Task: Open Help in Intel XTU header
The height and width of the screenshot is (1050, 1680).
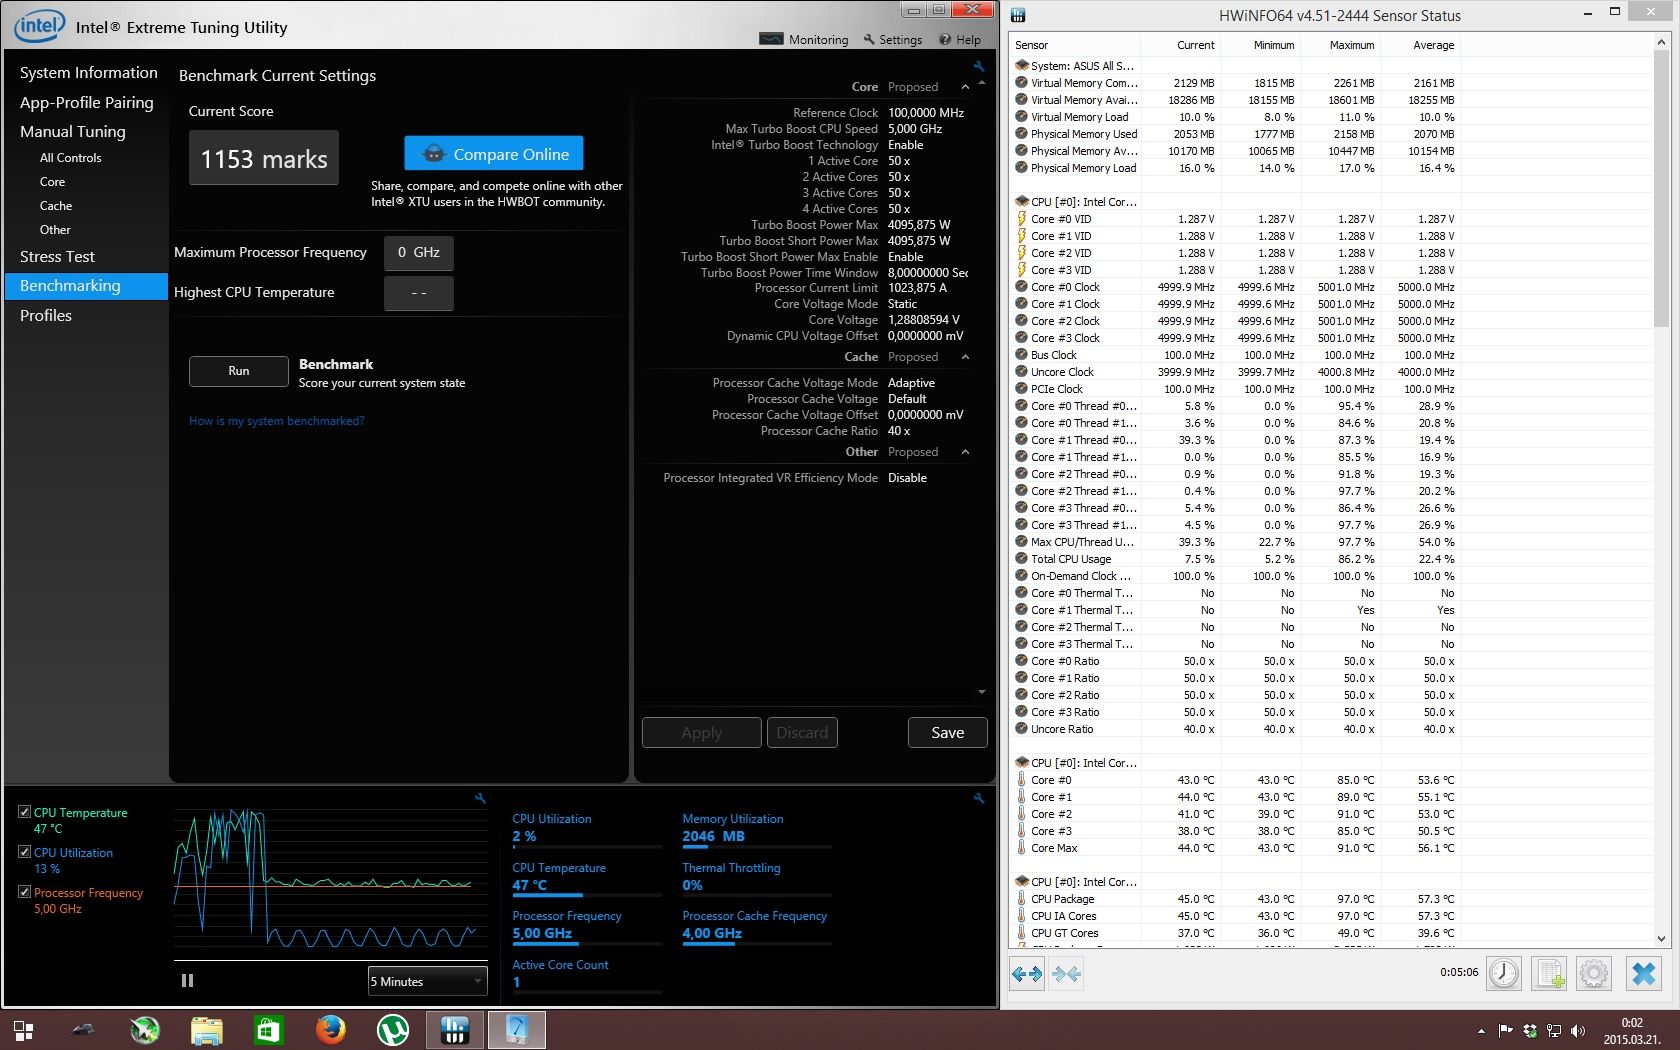Action: [959, 40]
